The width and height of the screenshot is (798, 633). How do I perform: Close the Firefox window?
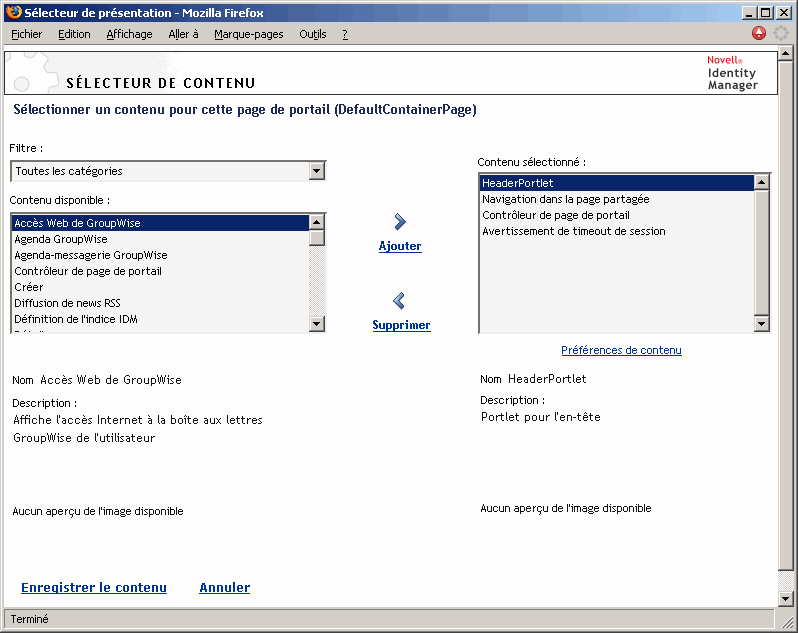pos(783,13)
